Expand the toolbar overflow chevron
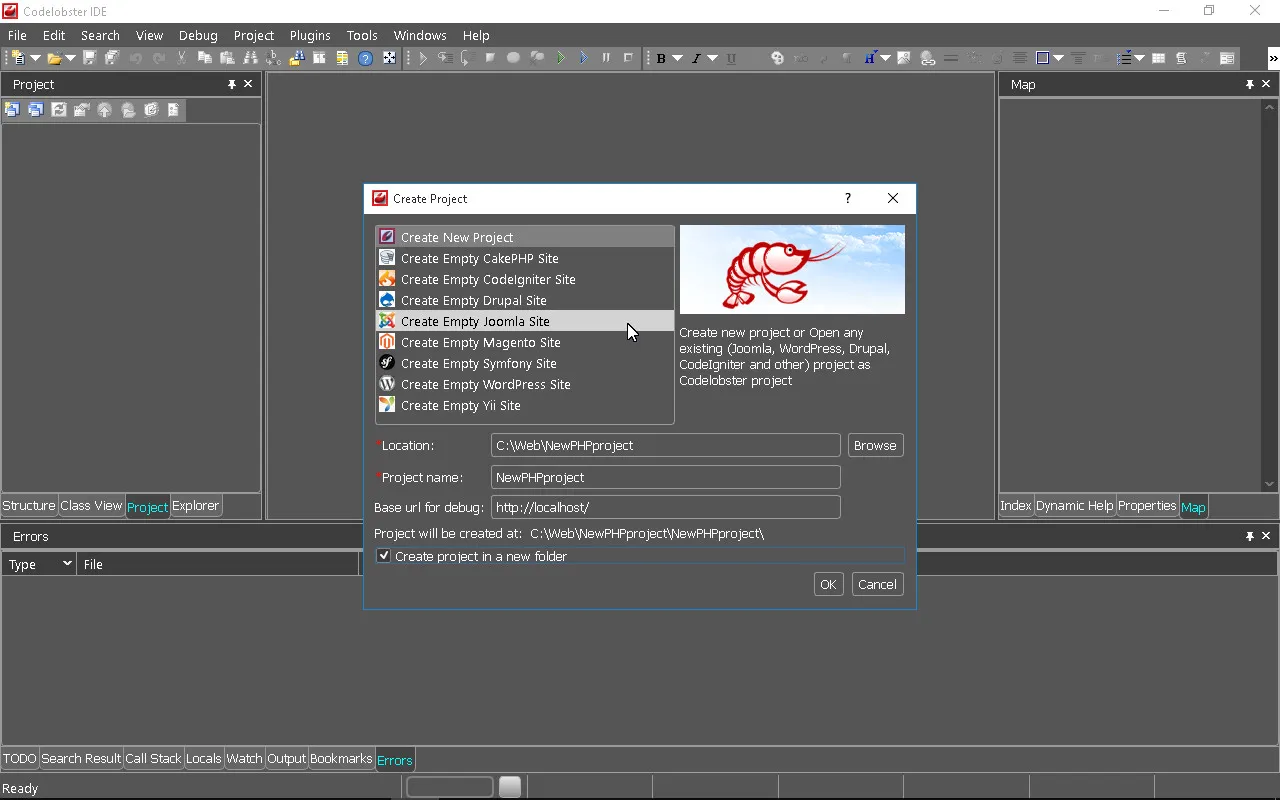 (1272, 58)
